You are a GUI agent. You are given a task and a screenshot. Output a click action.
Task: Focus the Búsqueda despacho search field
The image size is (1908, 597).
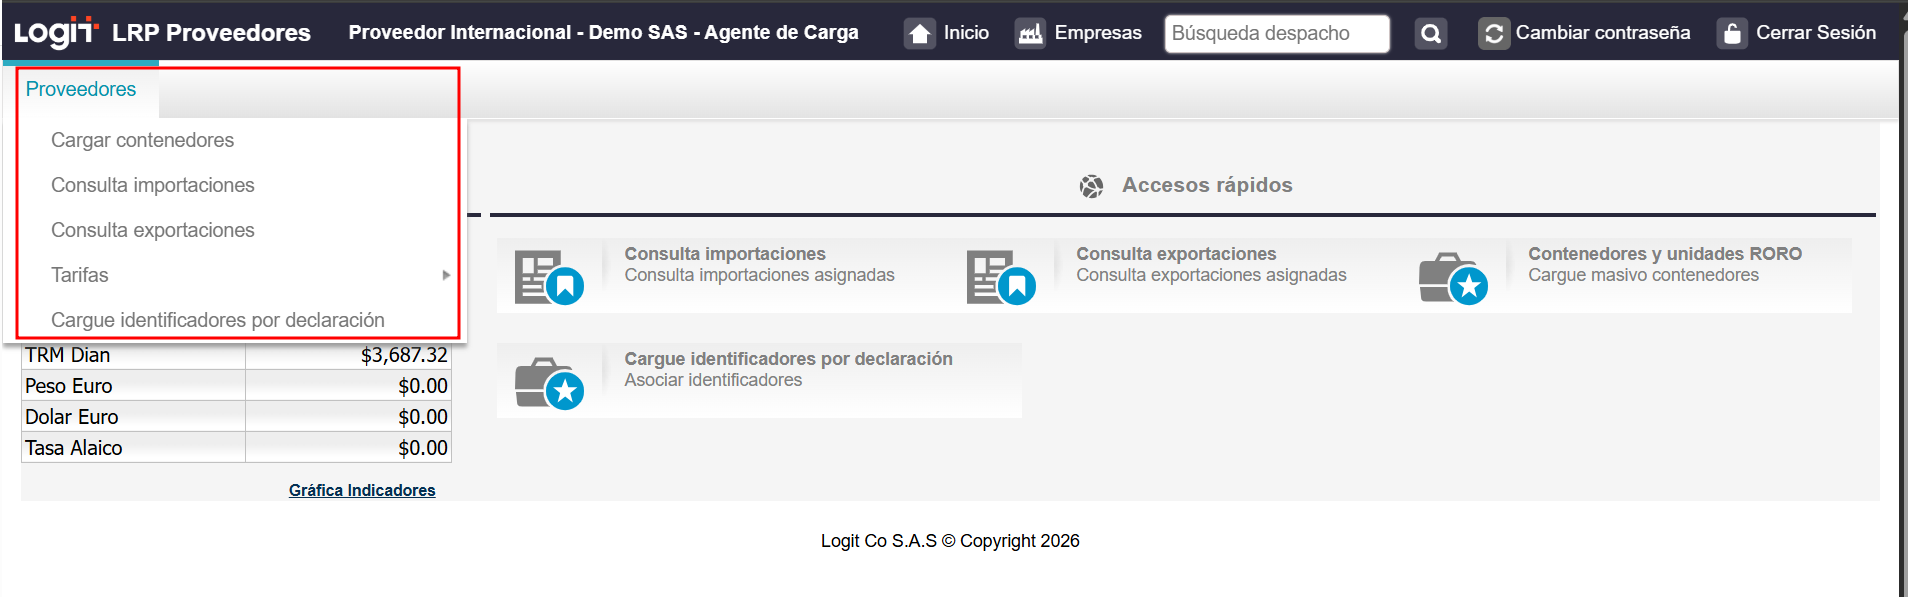point(1276,34)
